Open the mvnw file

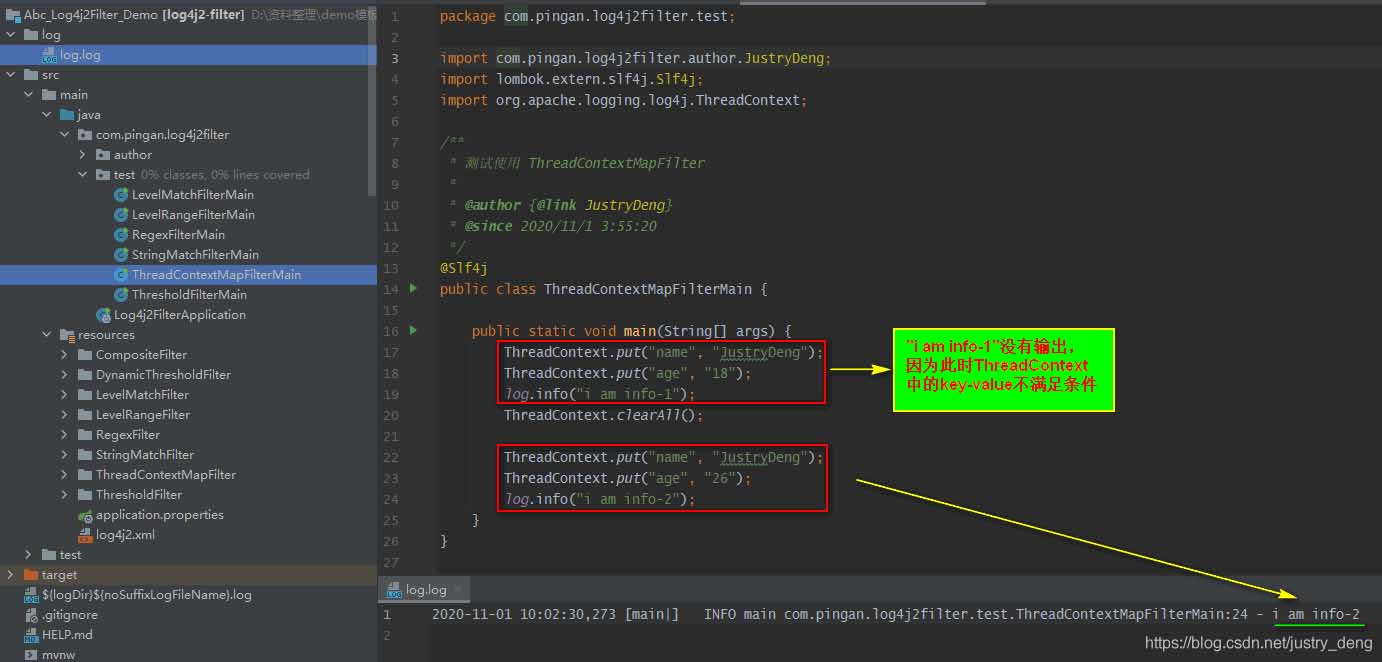tap(58, 655)
